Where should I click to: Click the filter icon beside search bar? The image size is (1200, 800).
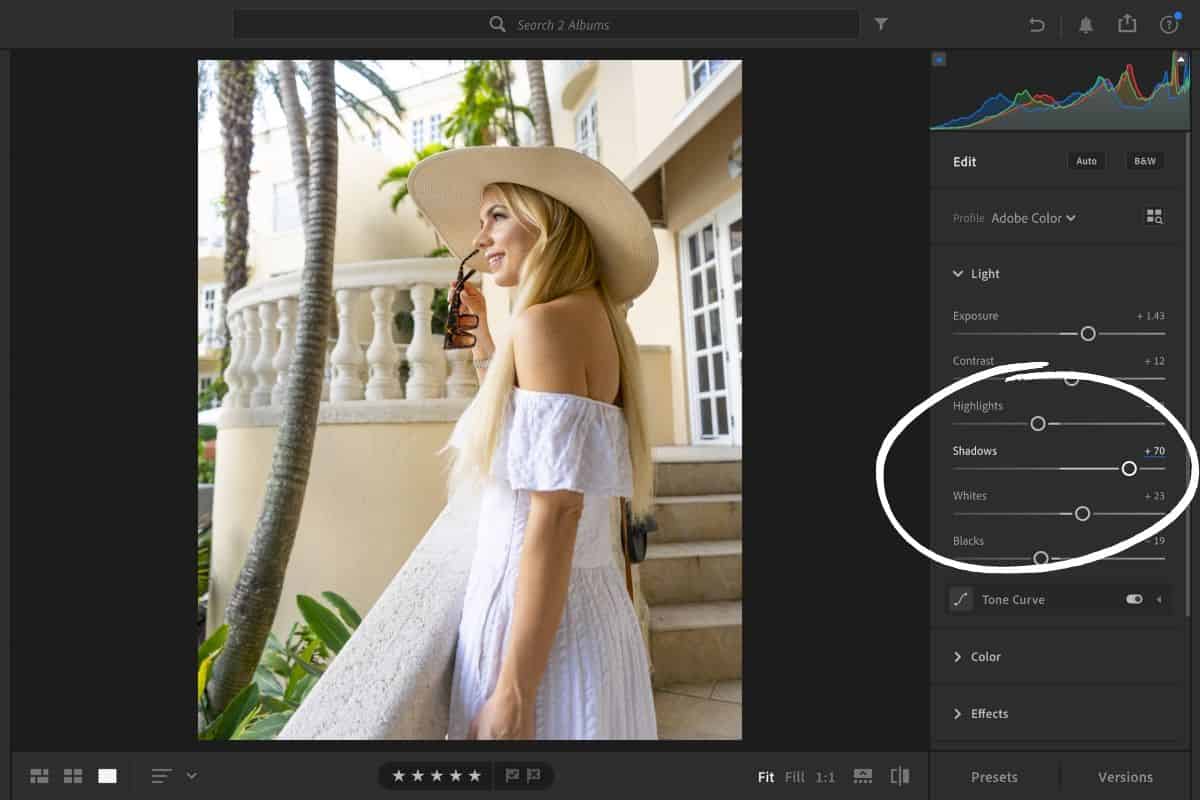881,24
